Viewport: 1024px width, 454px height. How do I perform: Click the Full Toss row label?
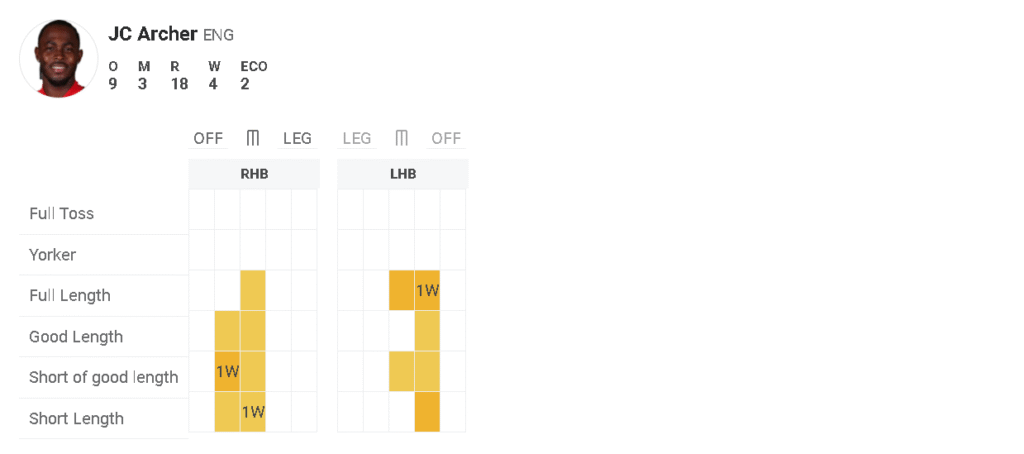click(62, 214)
